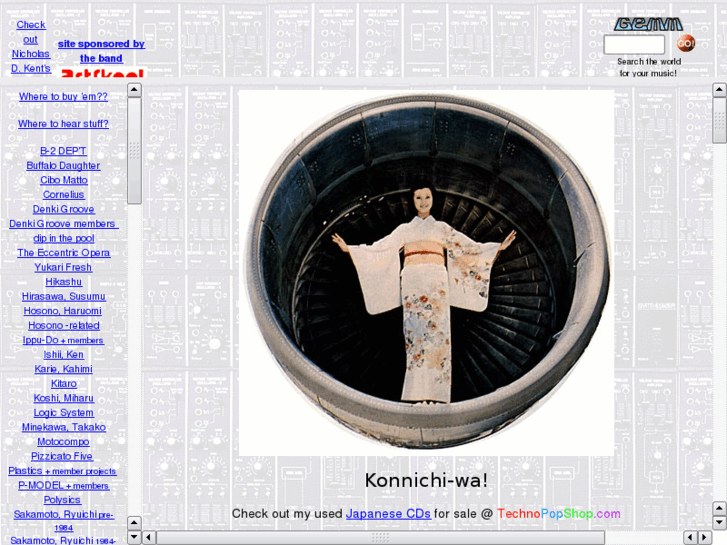
Task: Open the 'Where to buy 'em??' link
Action: tap(63, 96)
